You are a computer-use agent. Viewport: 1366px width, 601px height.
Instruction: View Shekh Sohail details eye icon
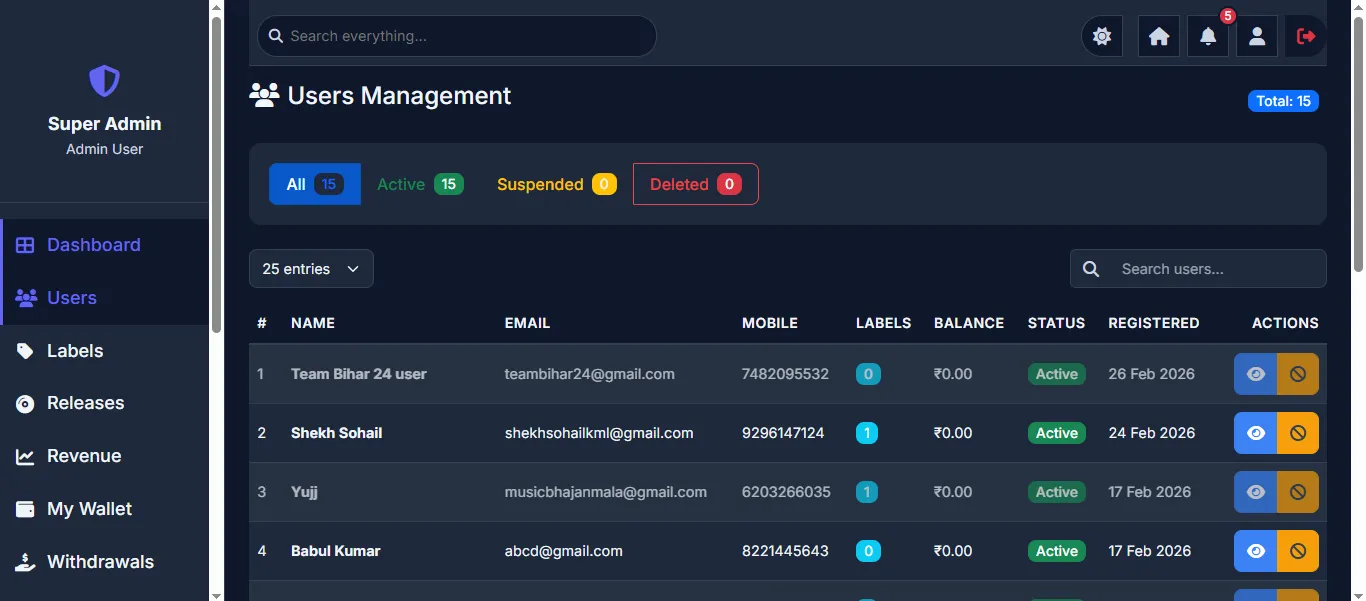click(1256, 433)
